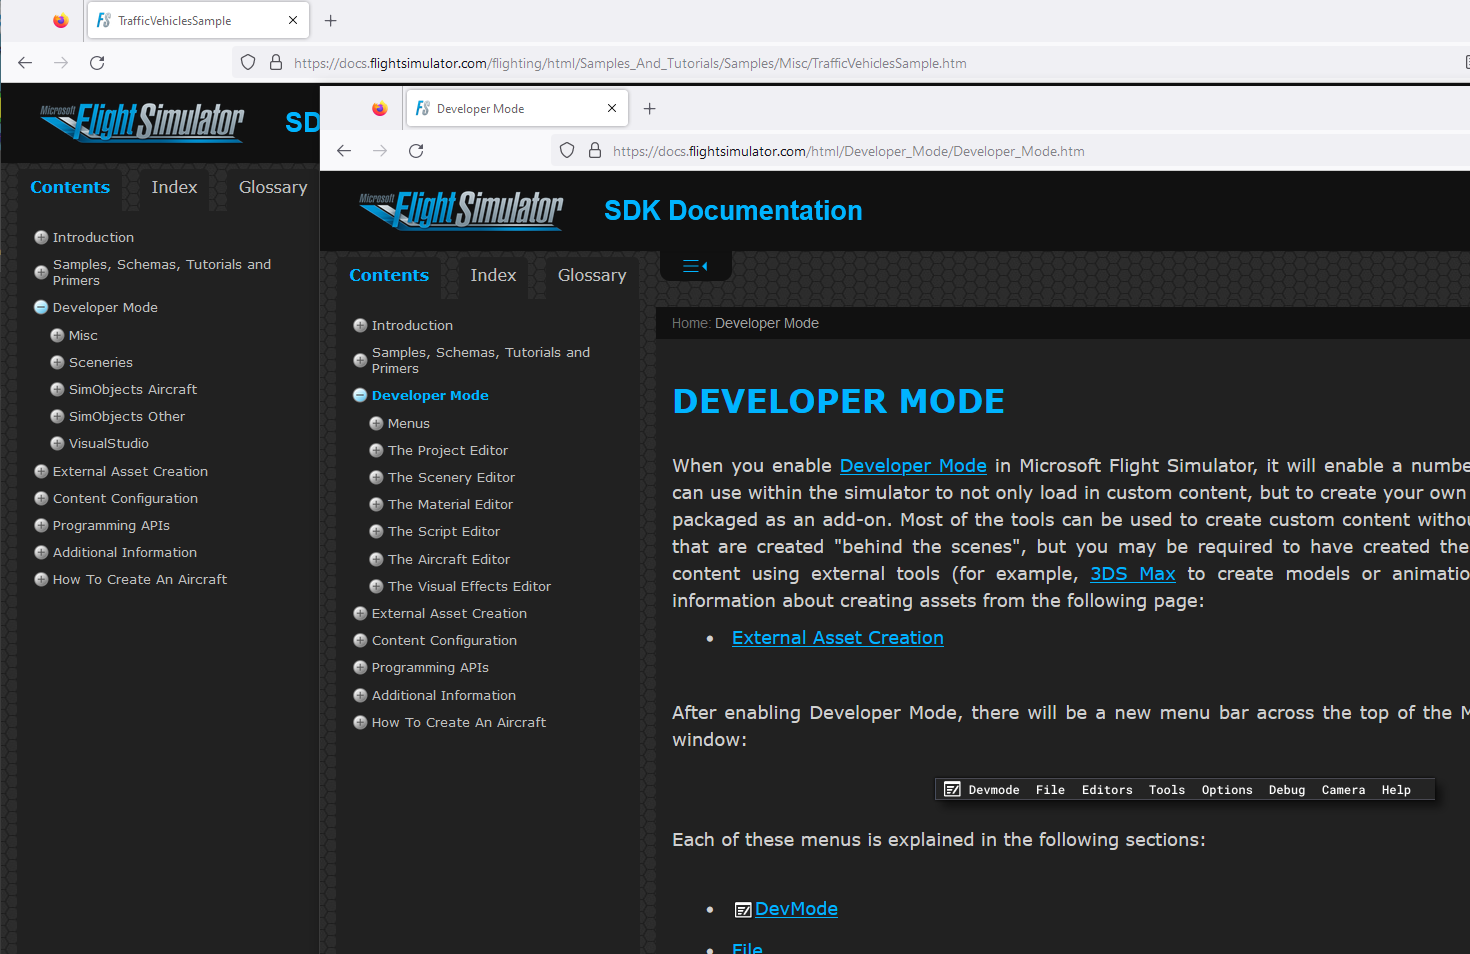1470x954 pixels.
Task: Expand the Sceneries node in the back window
Action: pos(57,363)
